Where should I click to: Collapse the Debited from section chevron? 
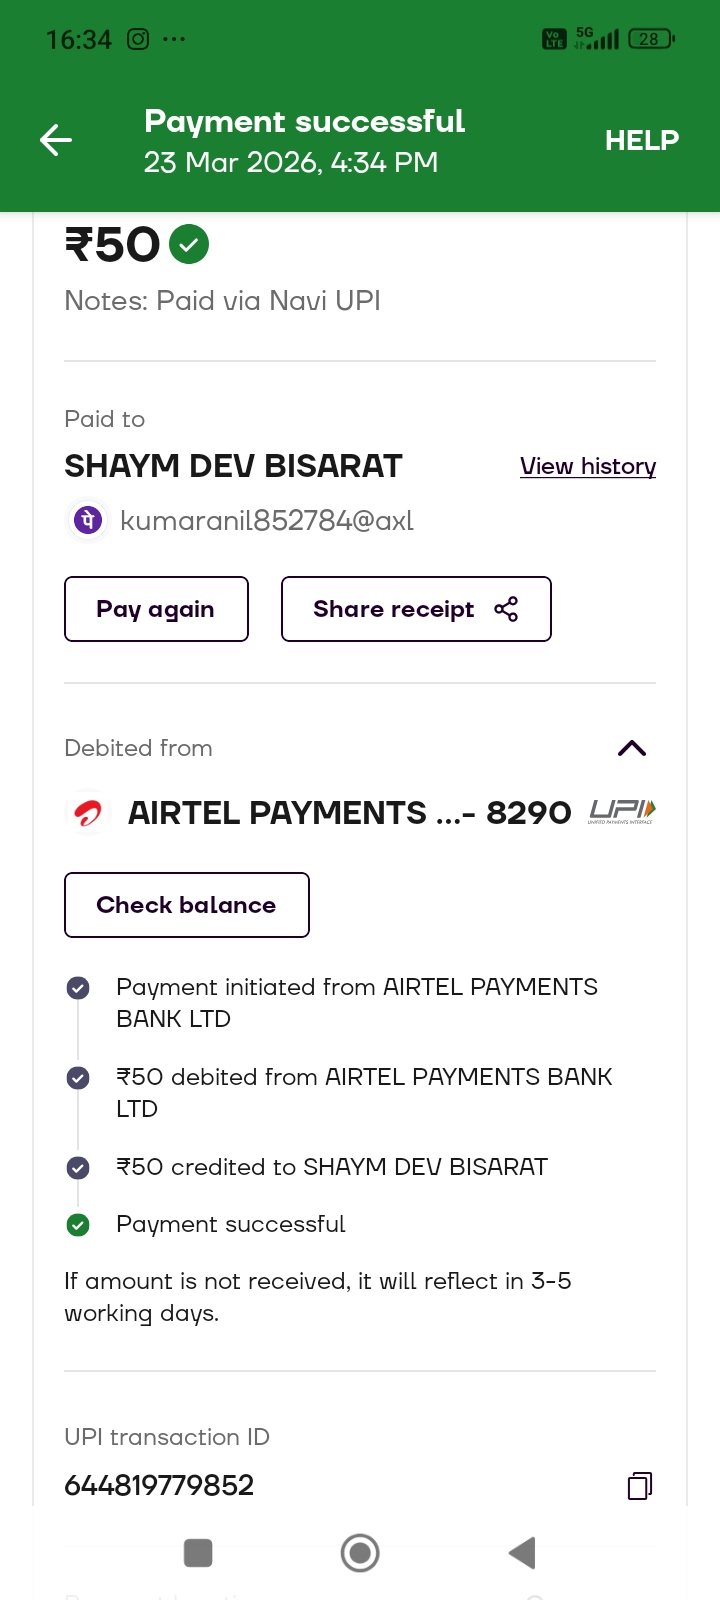click(x=632, y=748)
